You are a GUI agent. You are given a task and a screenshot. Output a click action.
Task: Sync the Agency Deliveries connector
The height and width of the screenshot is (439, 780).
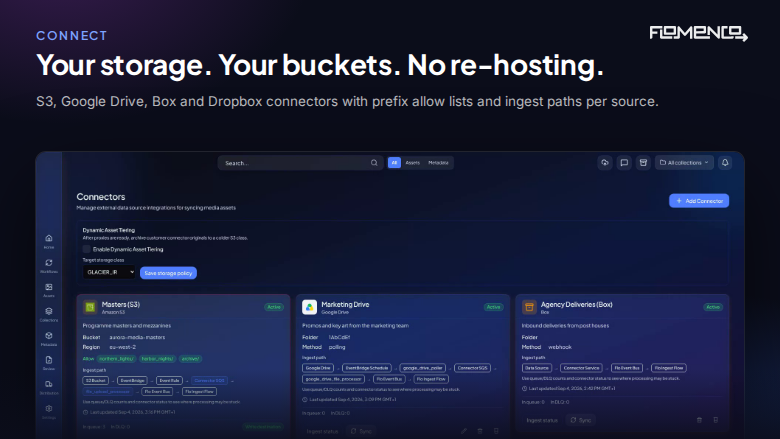pos(581,420)
